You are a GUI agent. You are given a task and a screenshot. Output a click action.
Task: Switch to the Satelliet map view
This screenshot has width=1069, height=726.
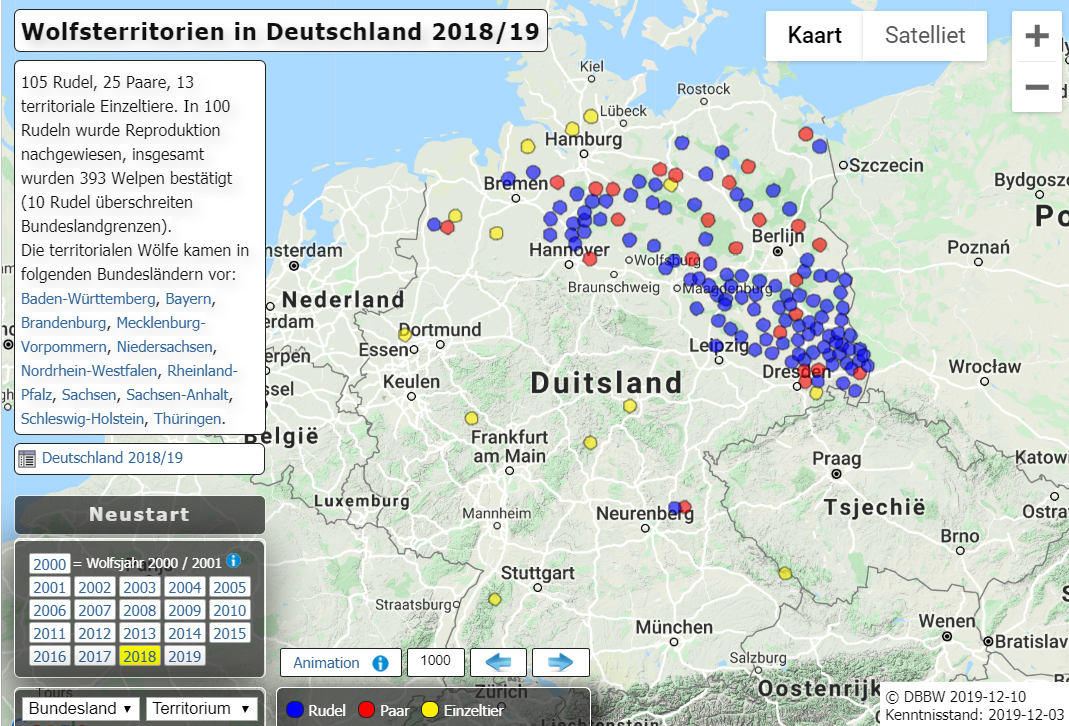[923, 35]
